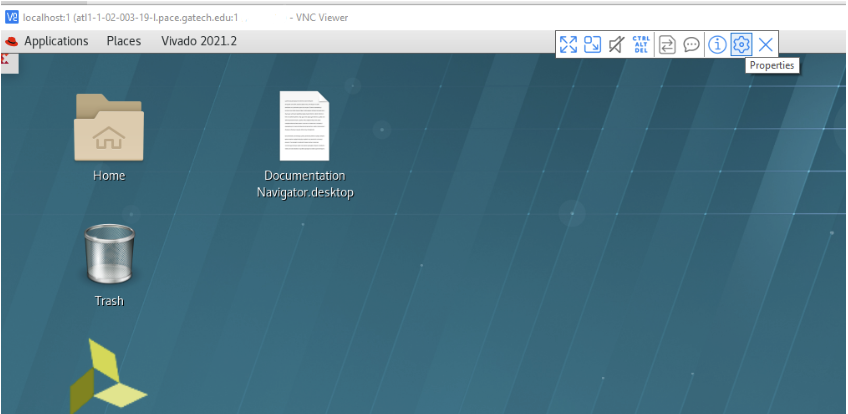Show connection information icon
The width and height of the screenshot is (848, 414).
coord(717,44)
